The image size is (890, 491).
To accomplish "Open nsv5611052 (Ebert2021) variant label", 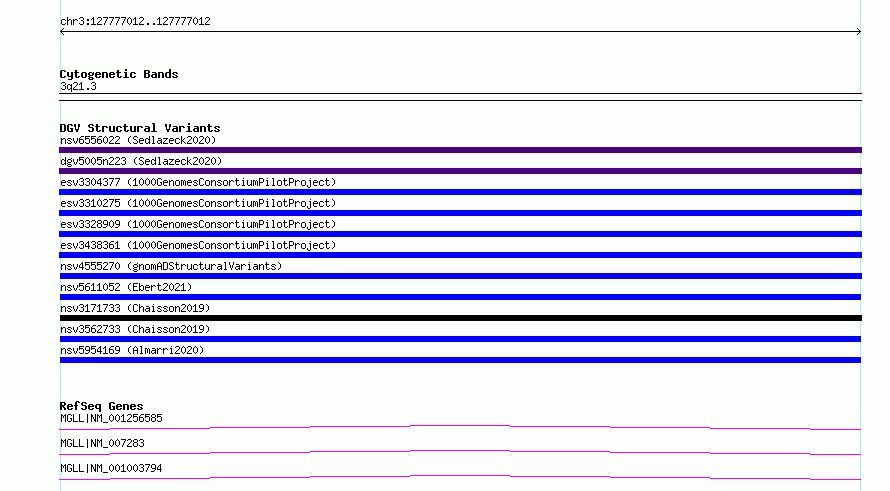I will click(126, 287).
